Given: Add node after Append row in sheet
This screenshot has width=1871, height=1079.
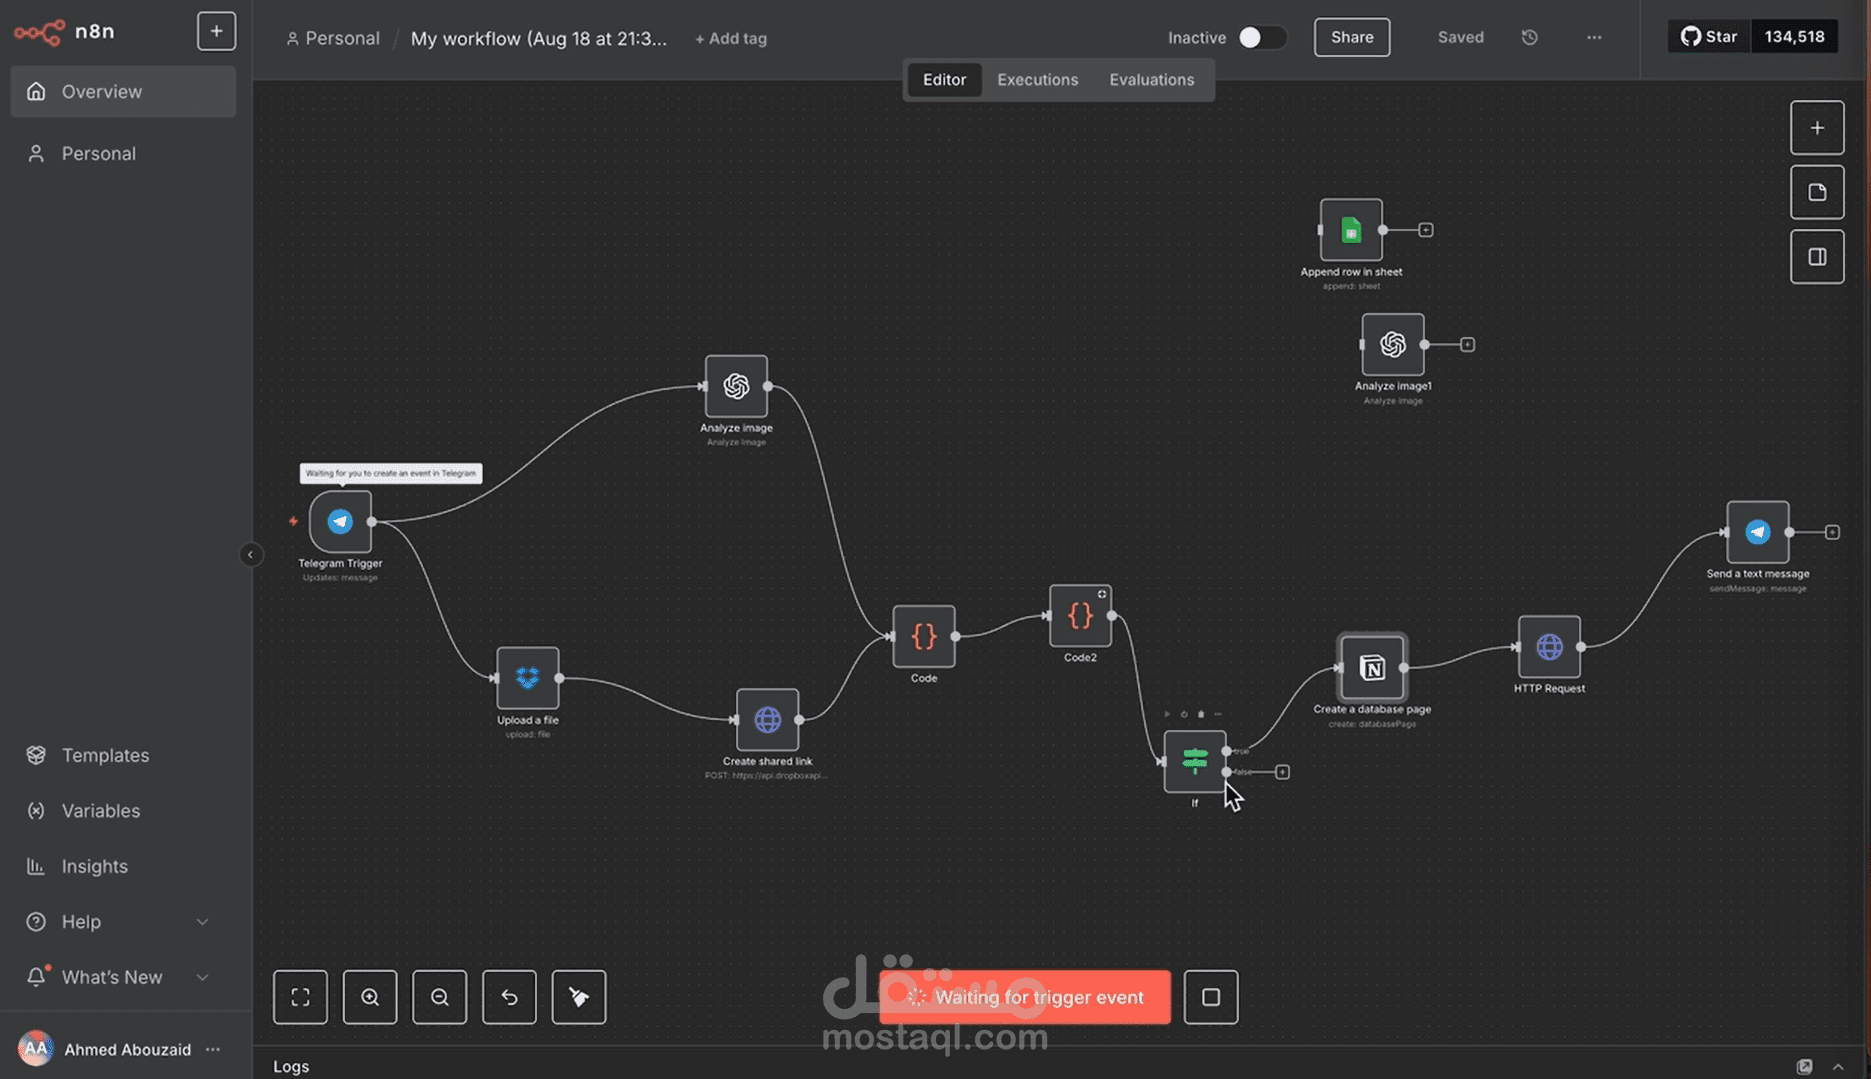Looking at the screenshot, I should point(1426,230).
